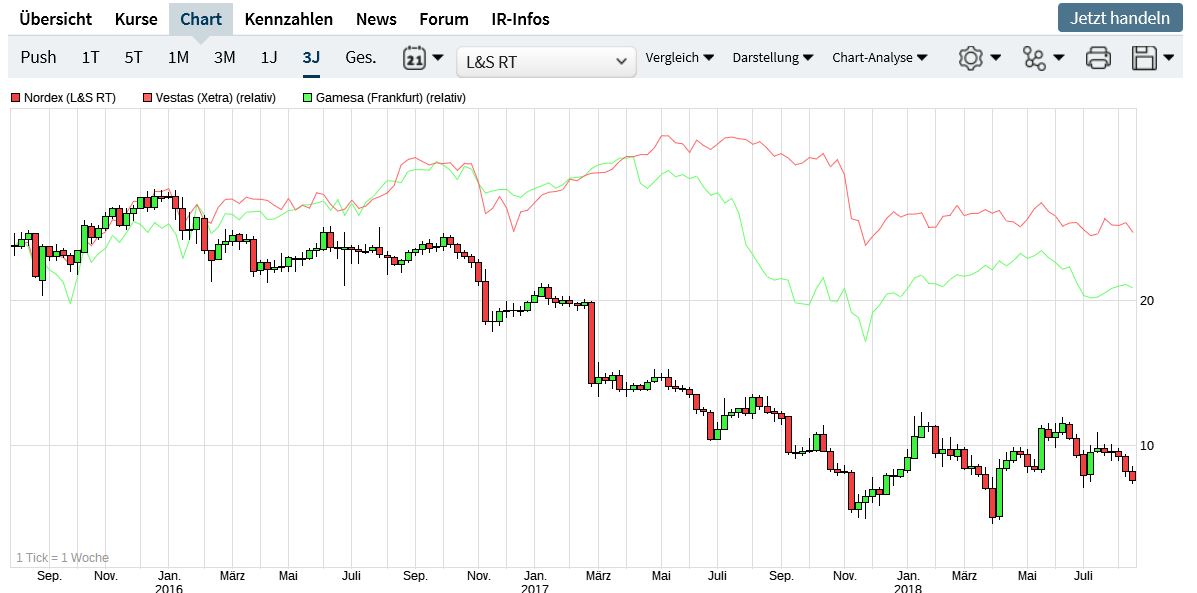Select the 1J time range
Viewport: 1197px width, 593px height.
(269, 57)
